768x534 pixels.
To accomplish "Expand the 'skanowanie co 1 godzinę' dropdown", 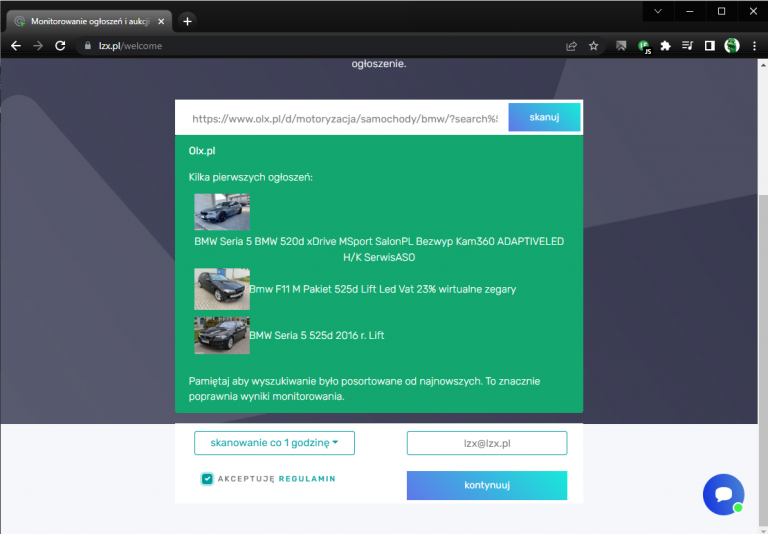I will [274, 443].
